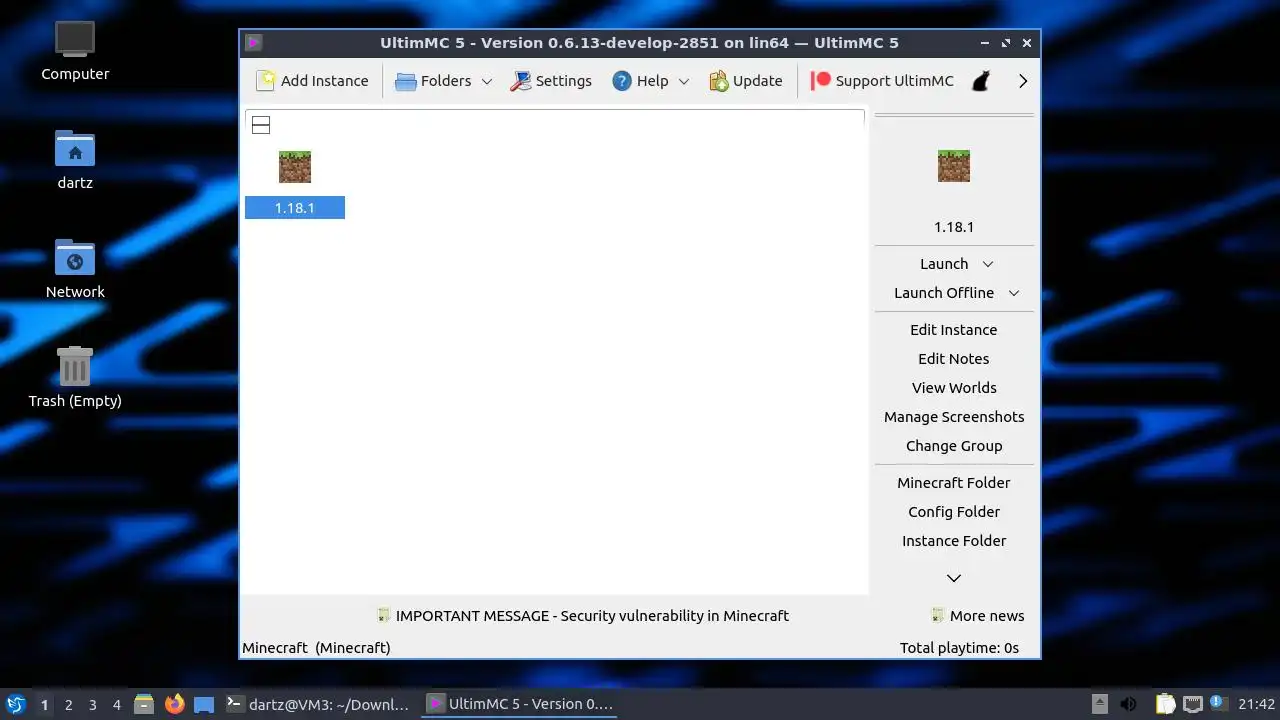This screenshot has width=1280, height=720.
Task: Open Edit Notes
Action: click(954, 359)
